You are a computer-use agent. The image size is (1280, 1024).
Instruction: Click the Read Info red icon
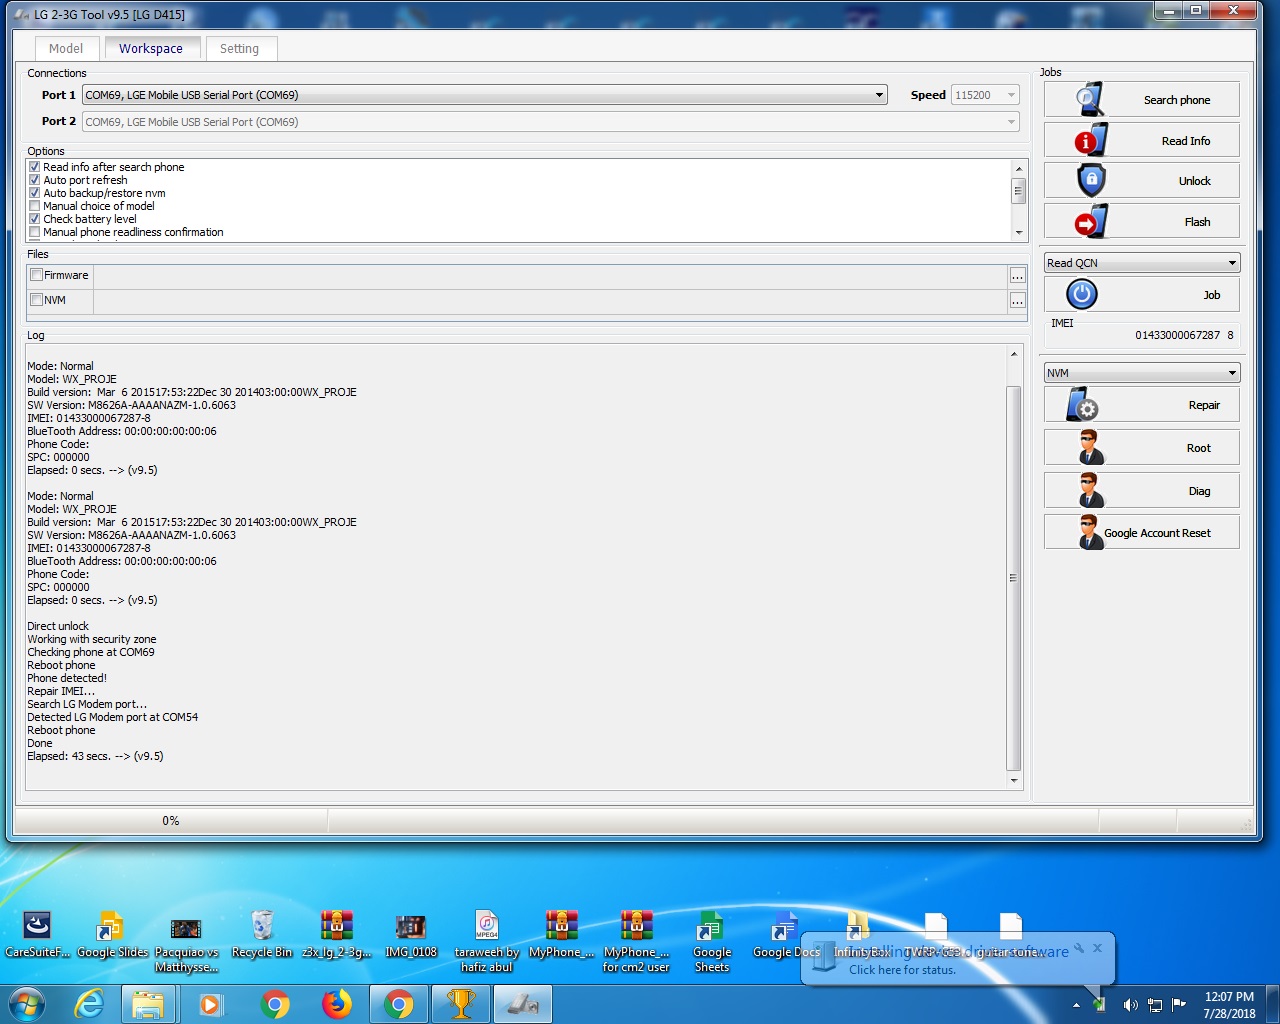(x=1090, y=140)
